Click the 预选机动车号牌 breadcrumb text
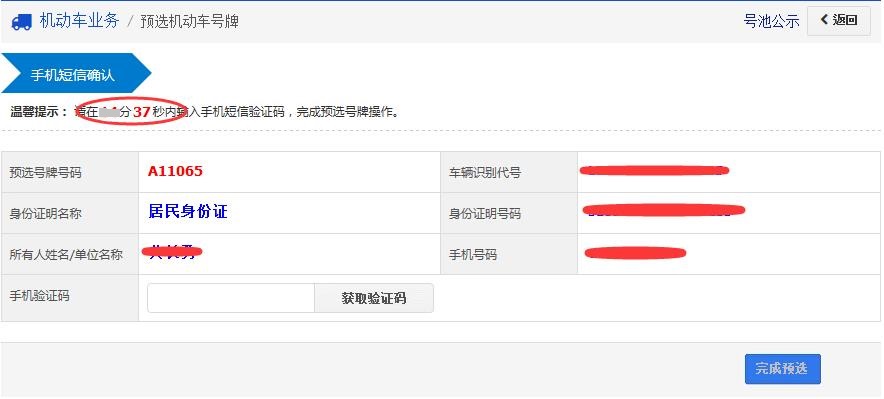 [189, 21]
